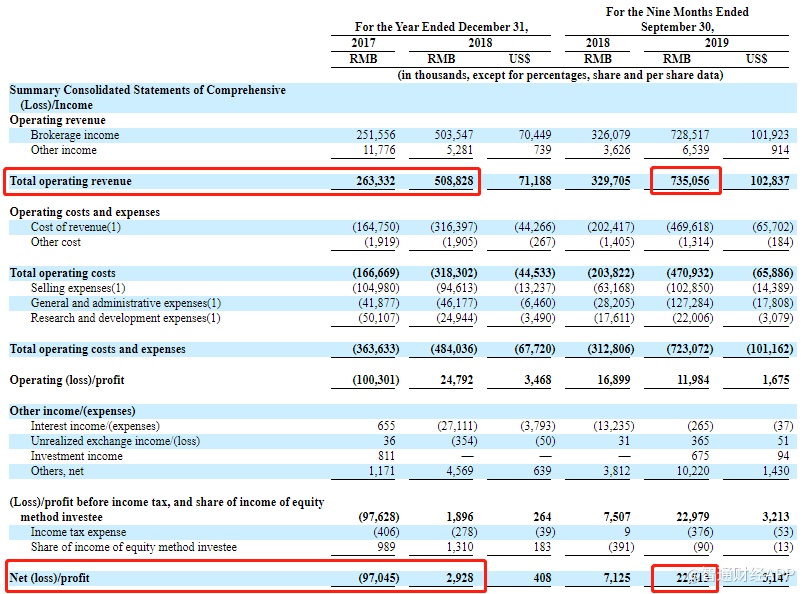Viewport: 805px width, 594px height.
Task: Select the "Share of income of equity method investee" label
Action: click(x=133, y=547)
